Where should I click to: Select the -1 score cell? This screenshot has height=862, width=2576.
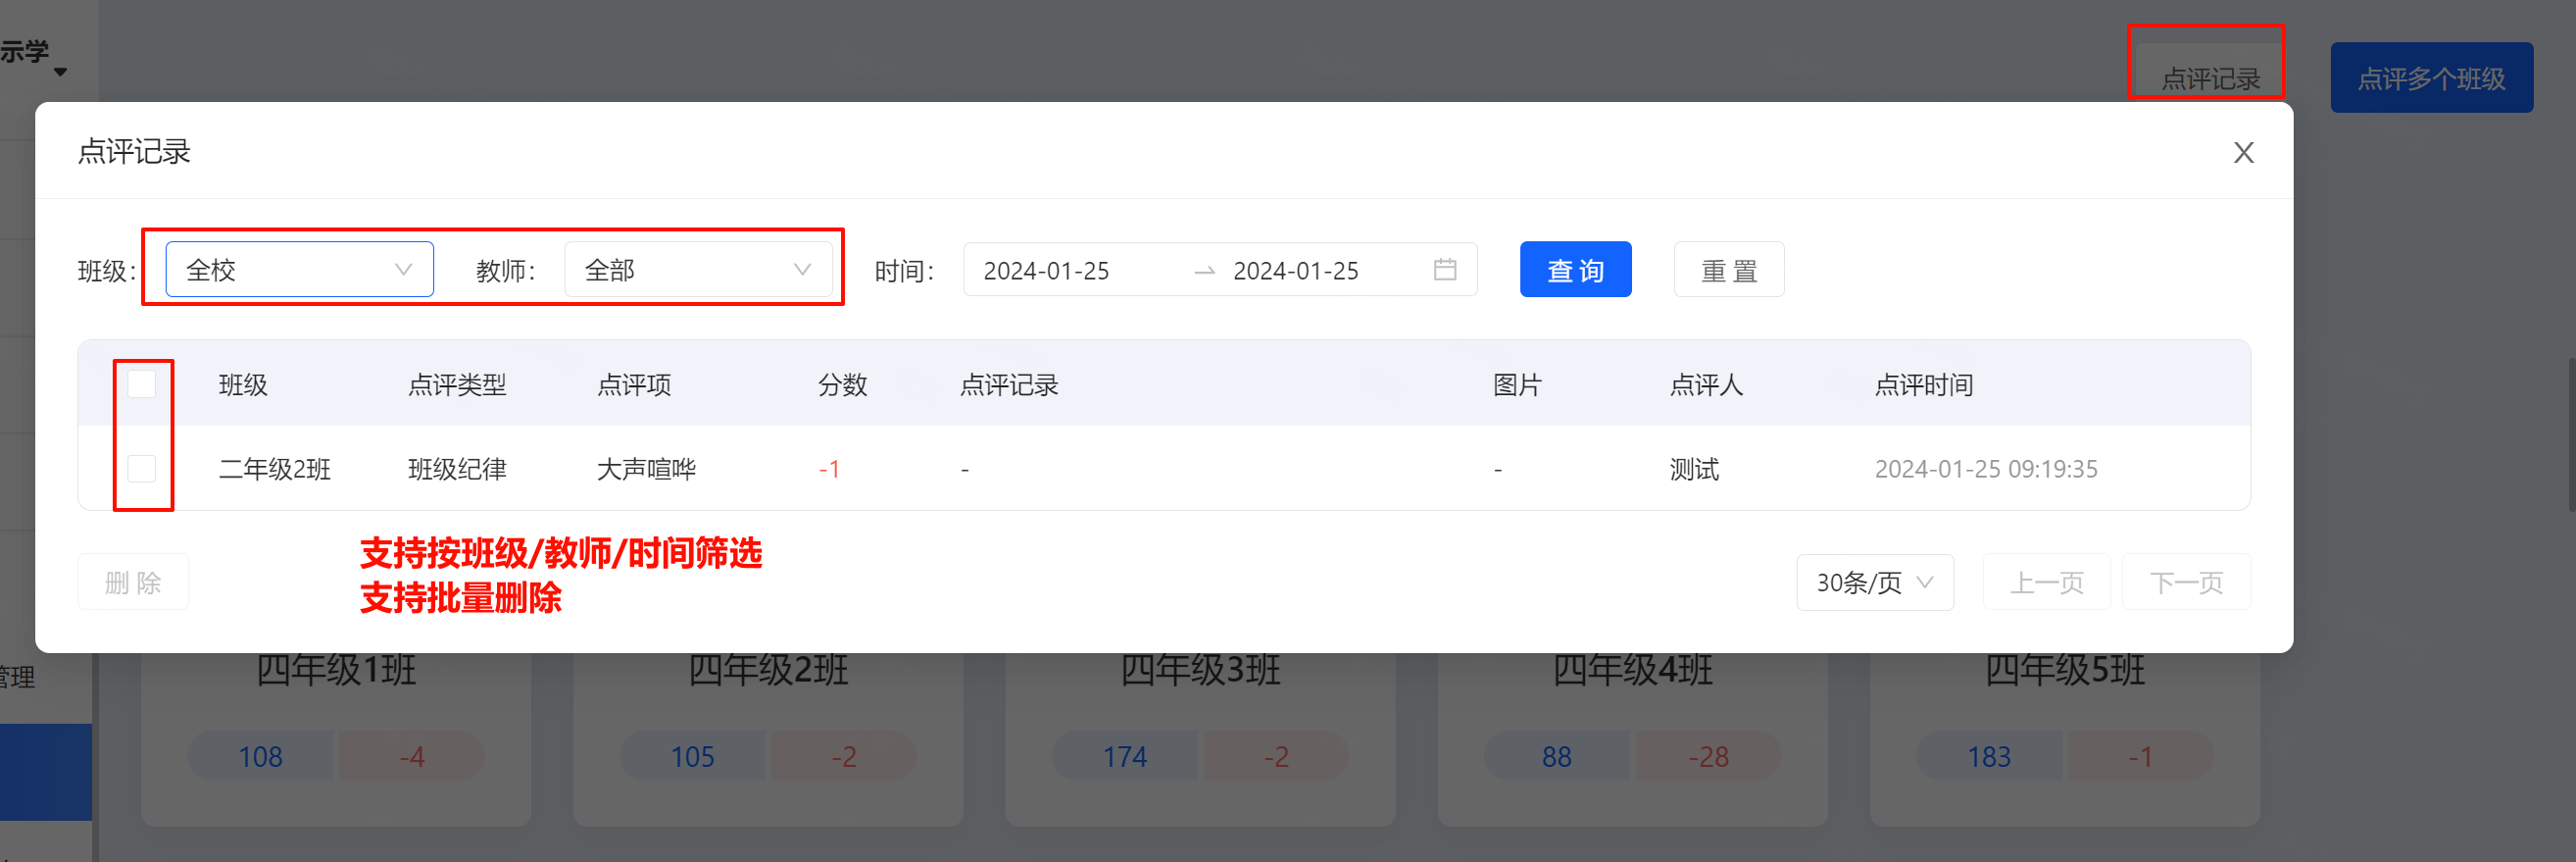point(829,469)
